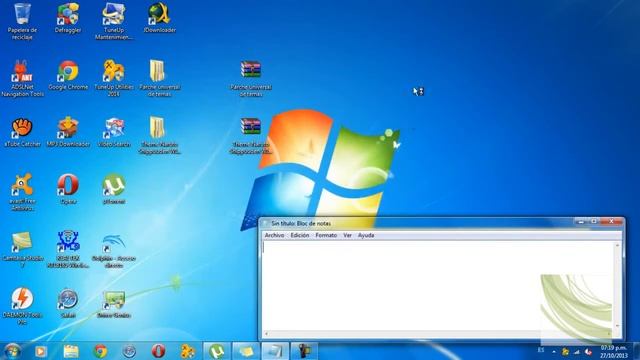Click the Notepad vertical scrollbar down arrow
The width and height of the screenshot is (640, 360).
pyautogui.click(x=617, y=326)
